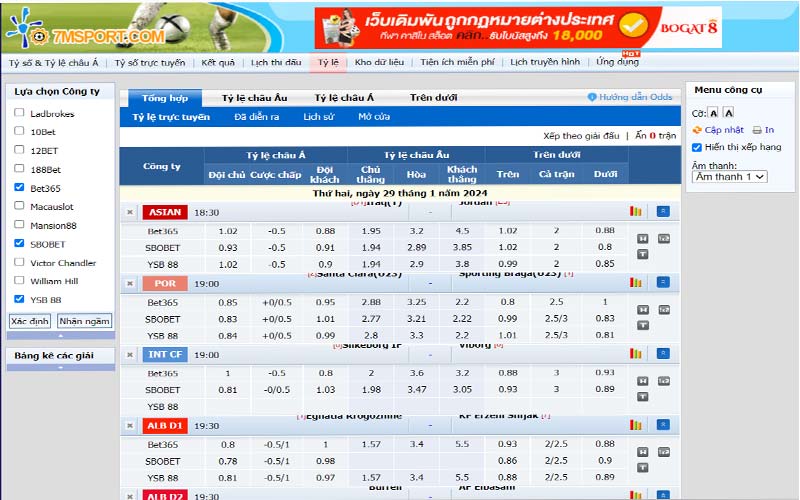Open the Âm thanh 1 dropdown

(x=730, y=177)
